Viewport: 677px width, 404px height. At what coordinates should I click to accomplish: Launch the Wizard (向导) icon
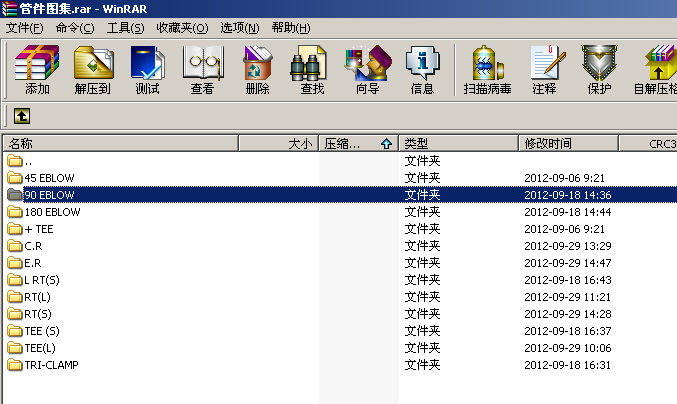pos(368,63)
